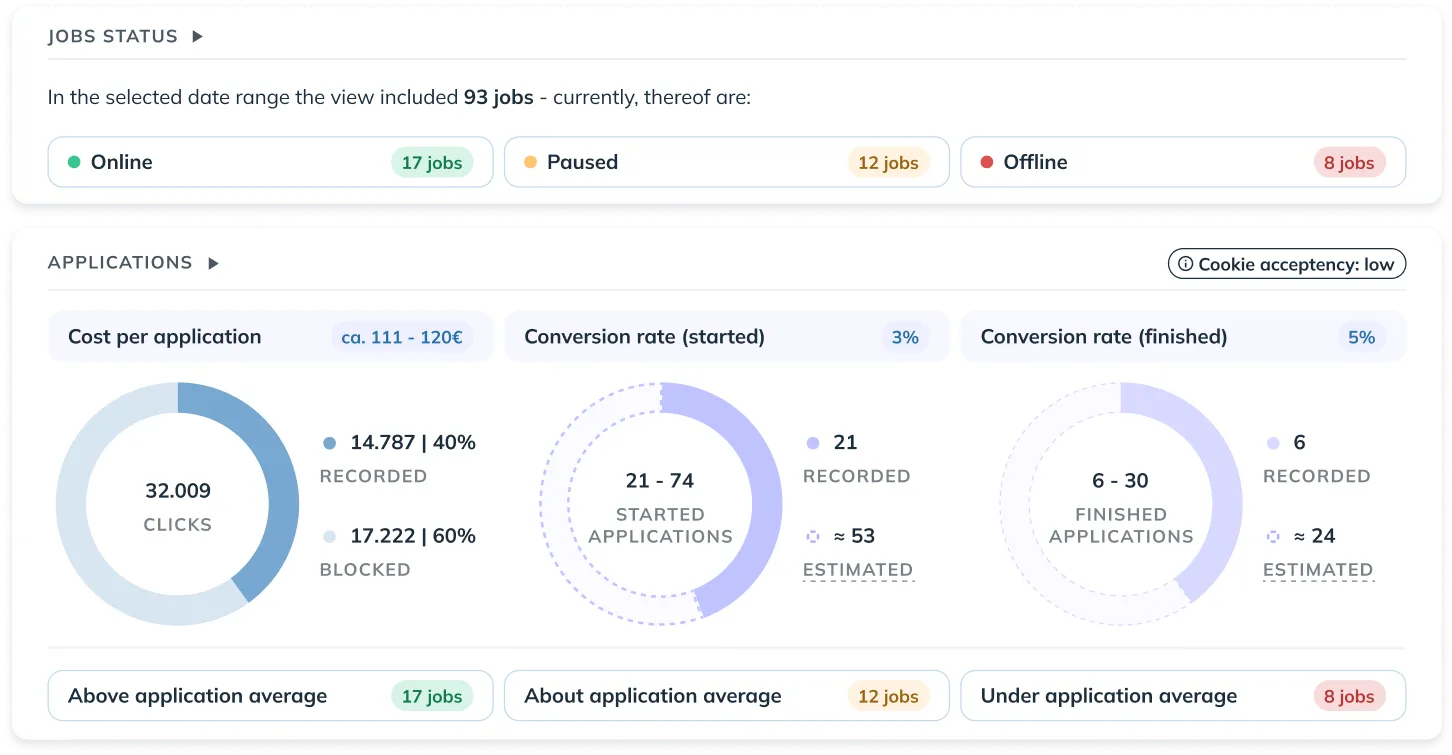Switch to the Conversion rate finished panel
The image size is (1452, 755).
[x=1183, y=337]
